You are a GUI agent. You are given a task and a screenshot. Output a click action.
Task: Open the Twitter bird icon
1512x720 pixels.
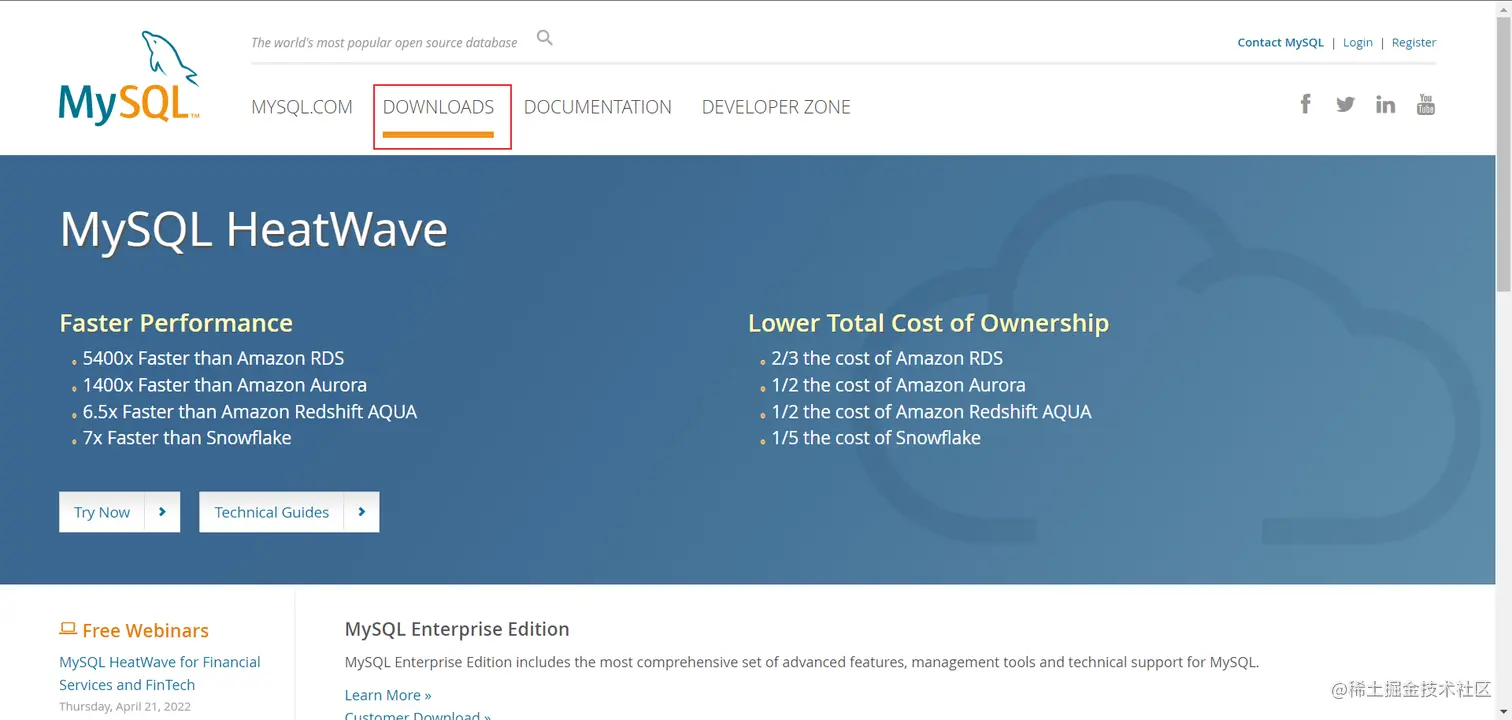click(1345, 104)
